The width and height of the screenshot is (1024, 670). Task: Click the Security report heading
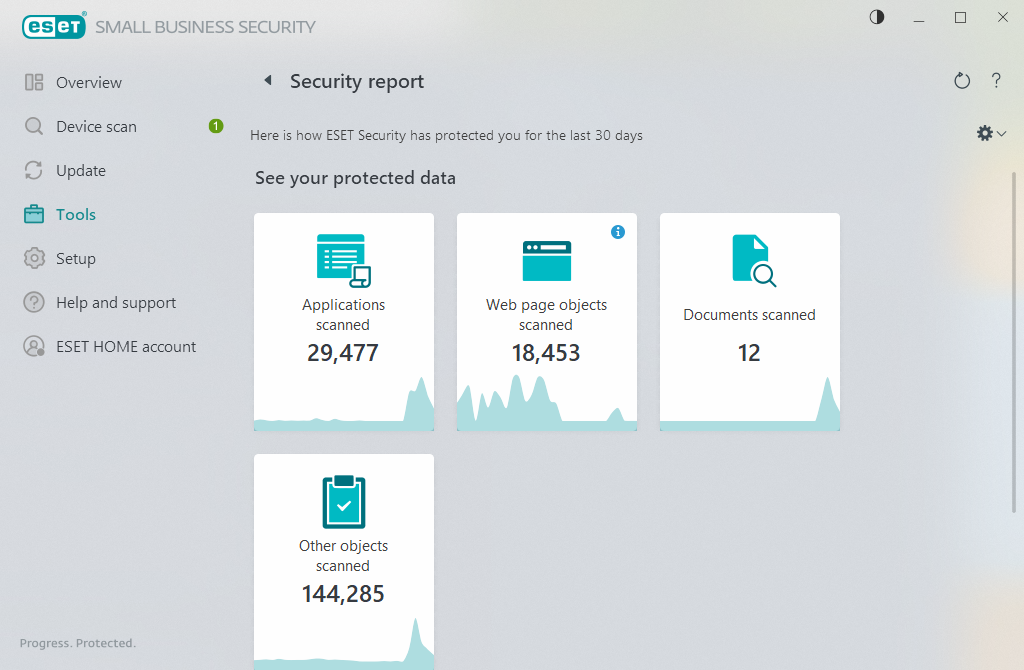point(357,82)
